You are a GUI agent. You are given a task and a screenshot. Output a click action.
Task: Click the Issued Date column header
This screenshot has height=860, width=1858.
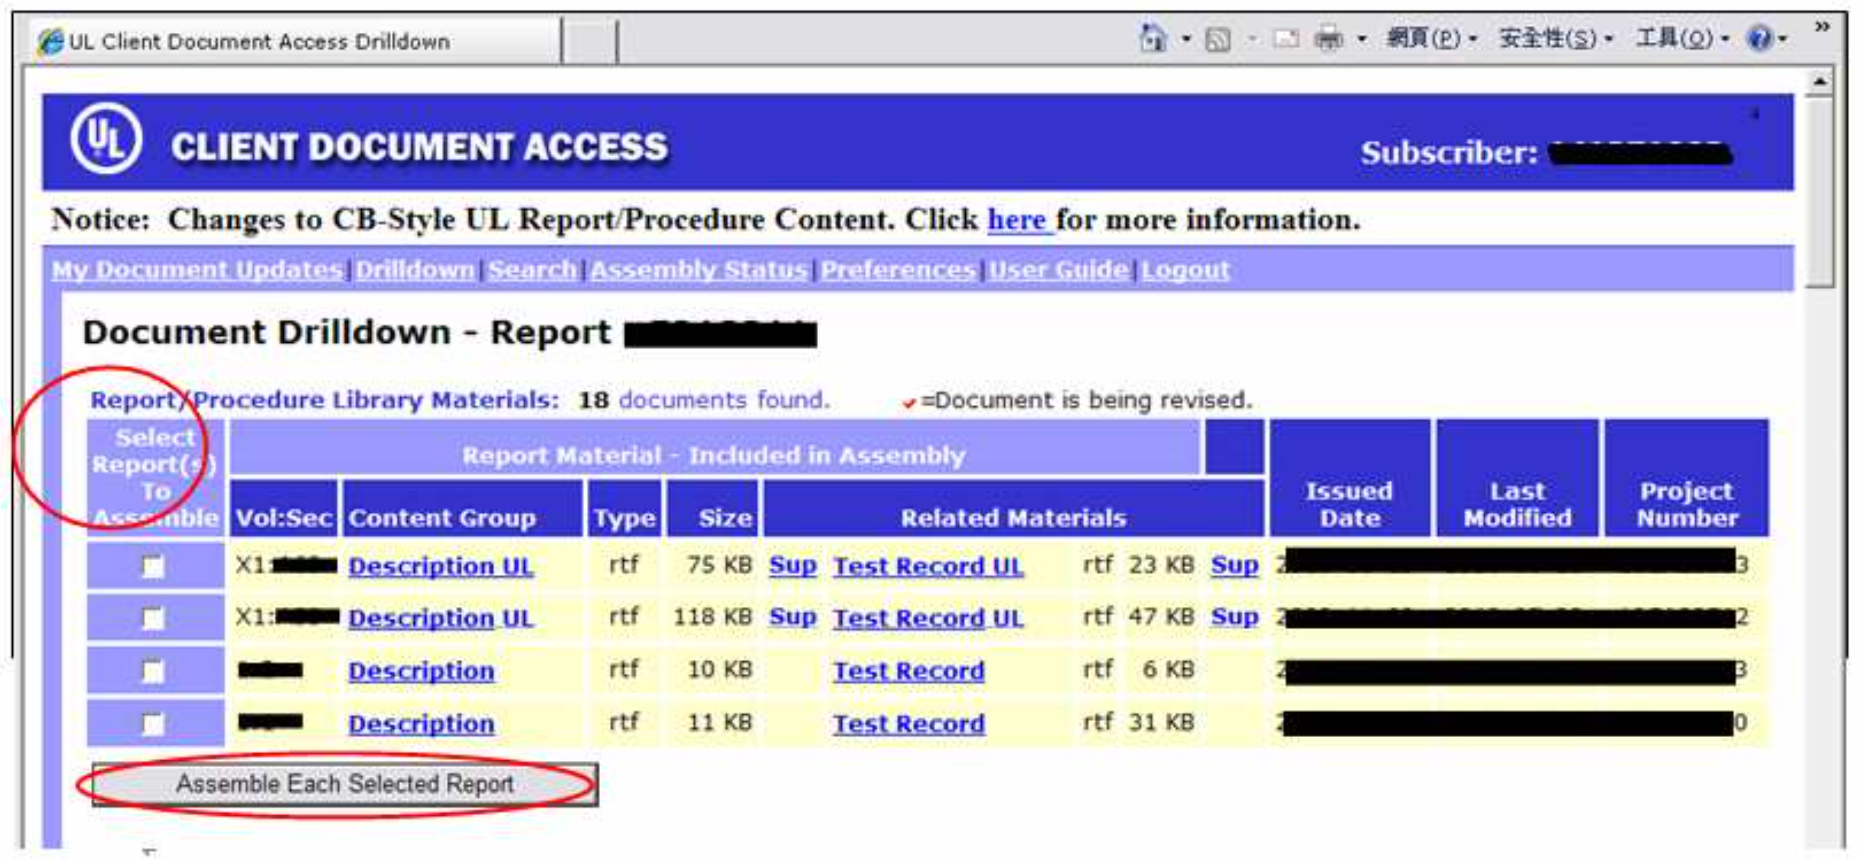point(1349,479)
